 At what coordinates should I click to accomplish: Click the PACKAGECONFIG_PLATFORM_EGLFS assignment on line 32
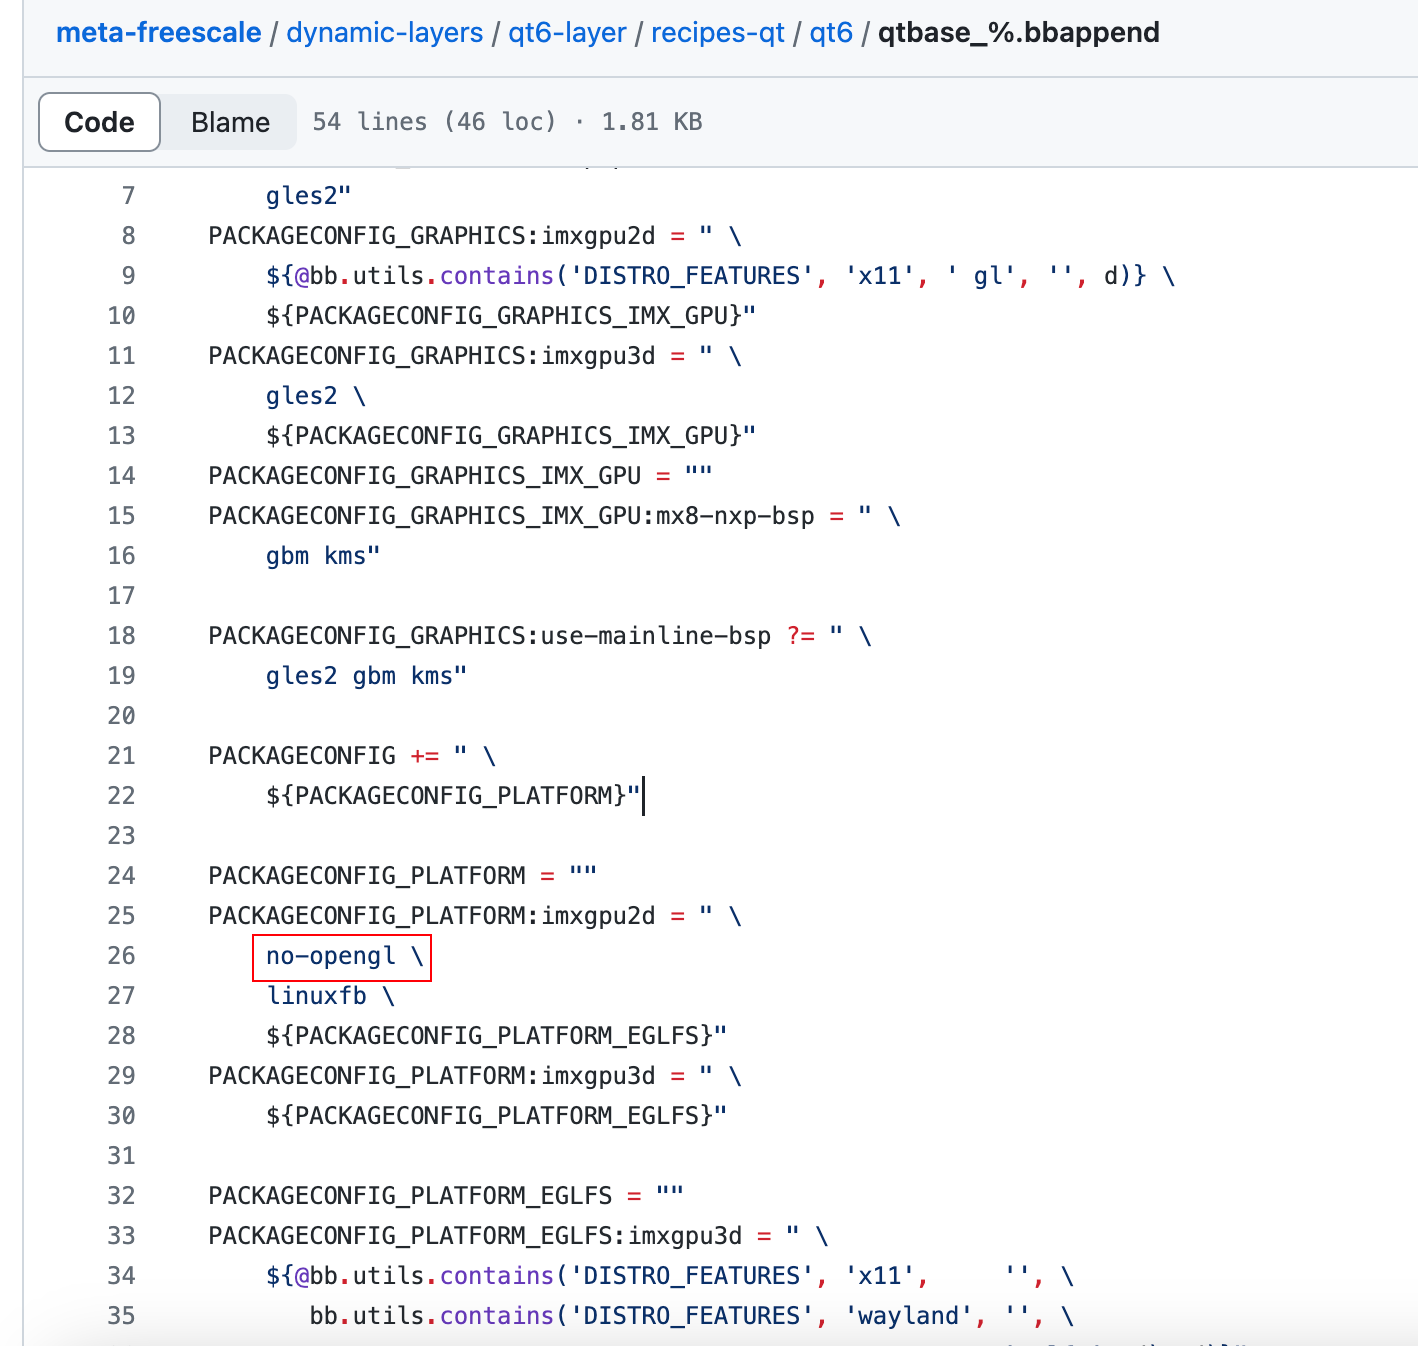(x=446, y=1196)
